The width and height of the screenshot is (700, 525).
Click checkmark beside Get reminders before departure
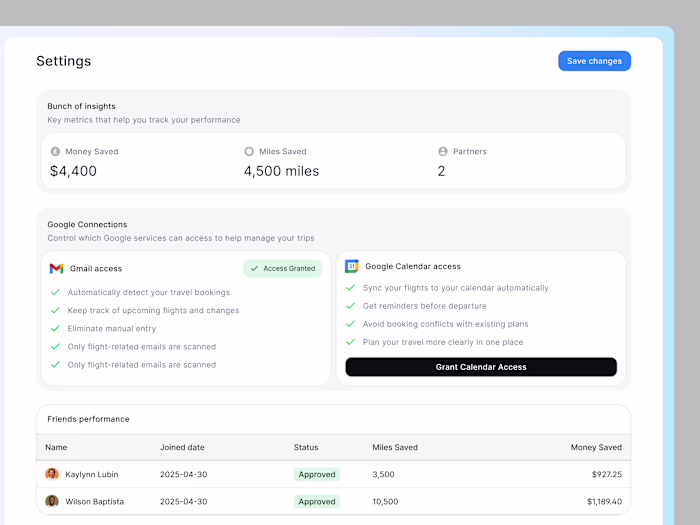(351, 305)
